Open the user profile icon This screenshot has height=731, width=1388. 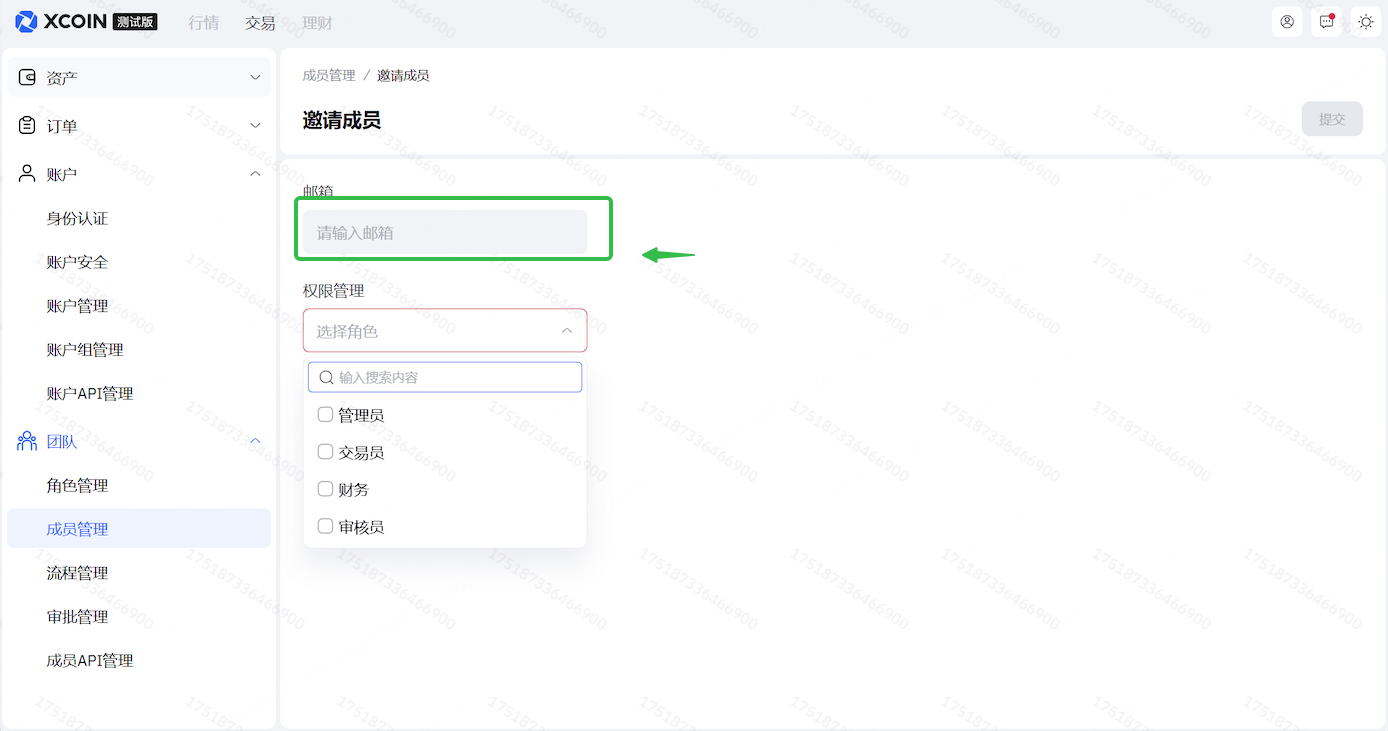coord(1287,22)
